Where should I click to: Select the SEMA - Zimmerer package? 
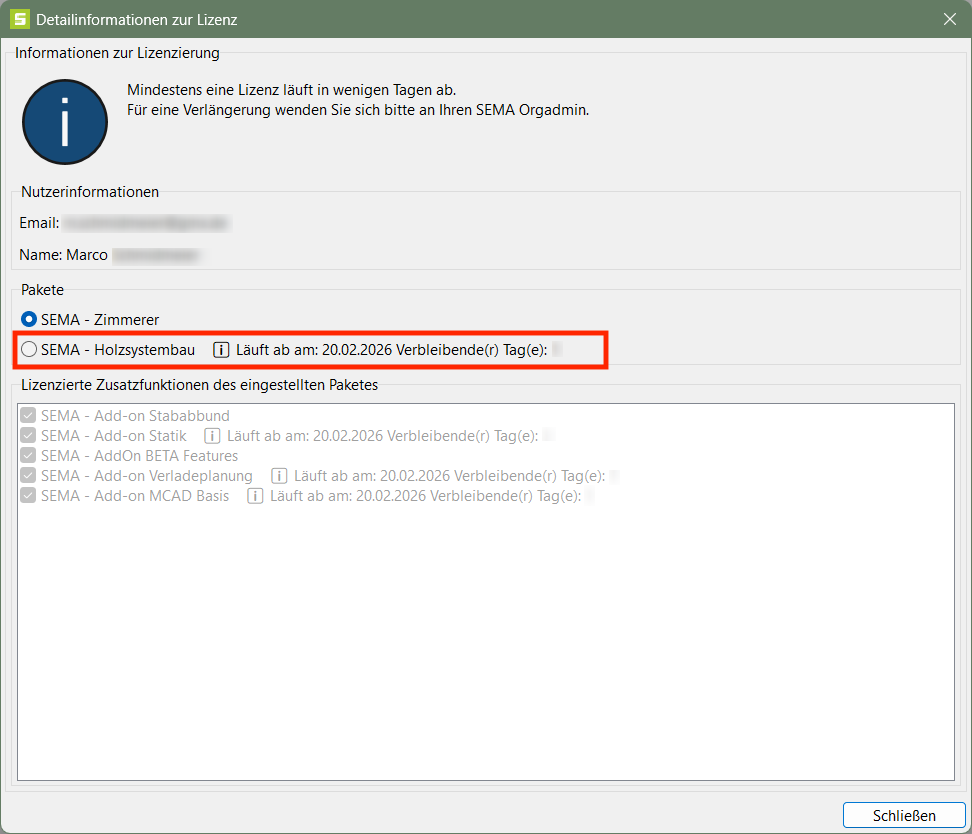pos(29,320)
